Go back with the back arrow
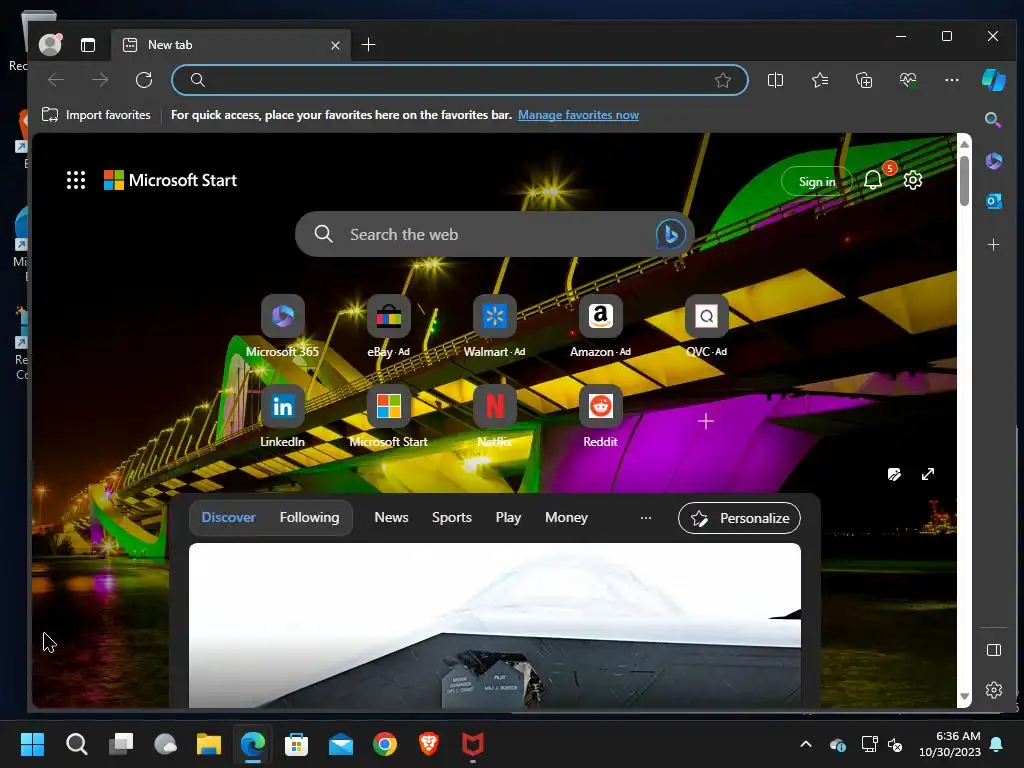1024x768 pixels. [x=56, y=80]
